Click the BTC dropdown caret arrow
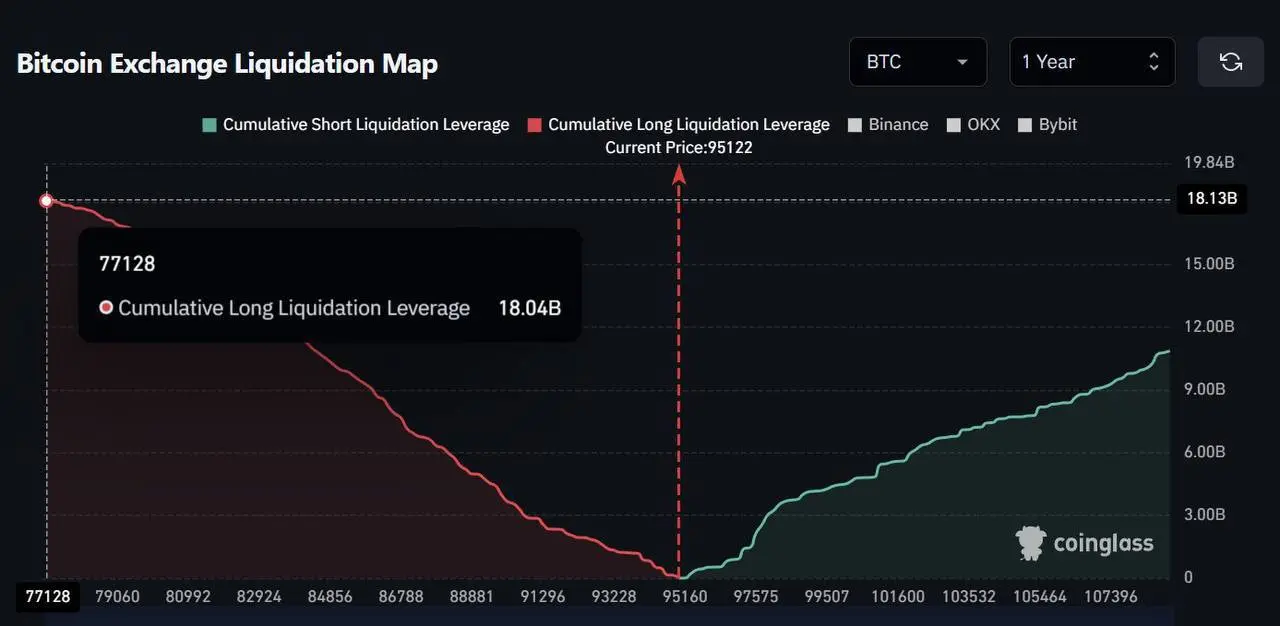Viewport: 1280px width, 626px height. tap(962, 62)
